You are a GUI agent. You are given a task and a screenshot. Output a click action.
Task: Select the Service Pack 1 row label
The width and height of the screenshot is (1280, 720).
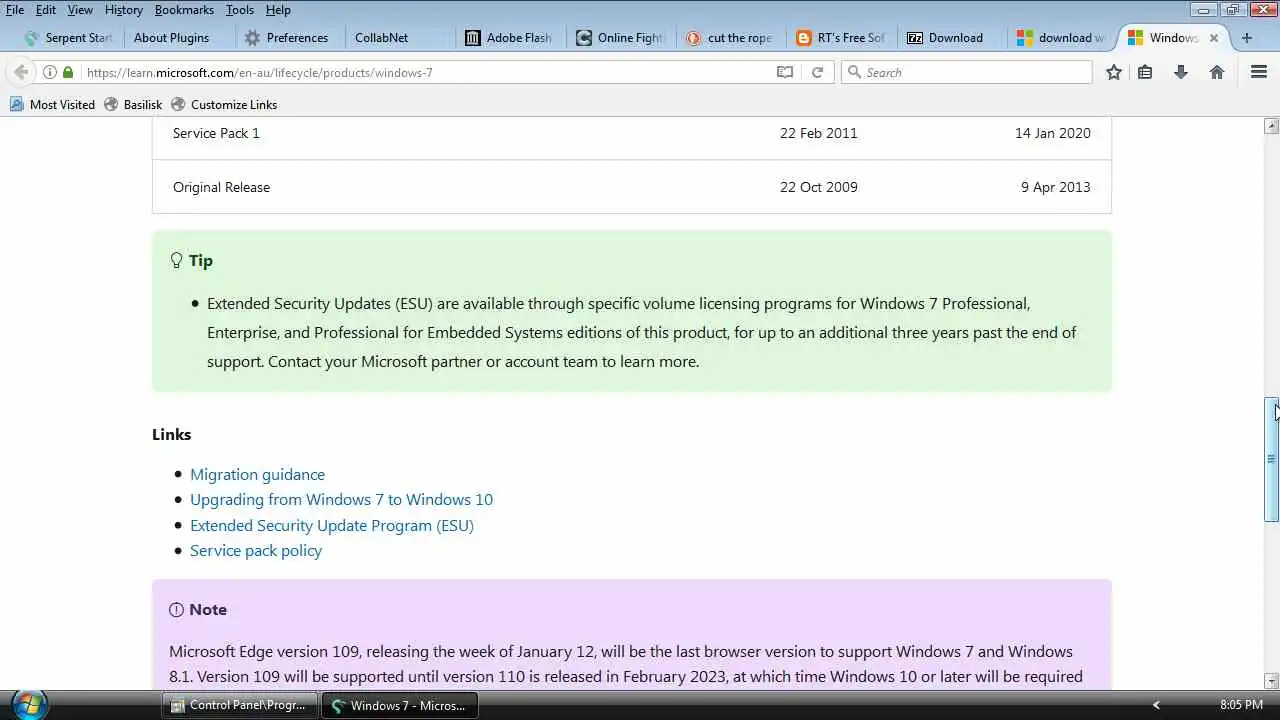(216, 133)
